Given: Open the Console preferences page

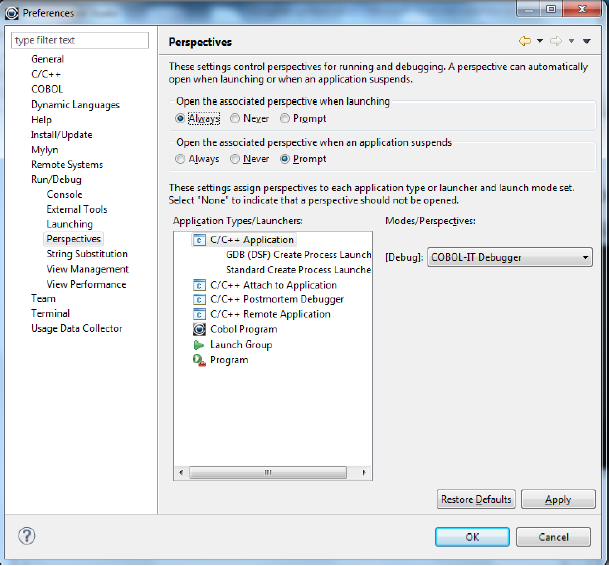Looking at the screenshot, I should point(64,194).
